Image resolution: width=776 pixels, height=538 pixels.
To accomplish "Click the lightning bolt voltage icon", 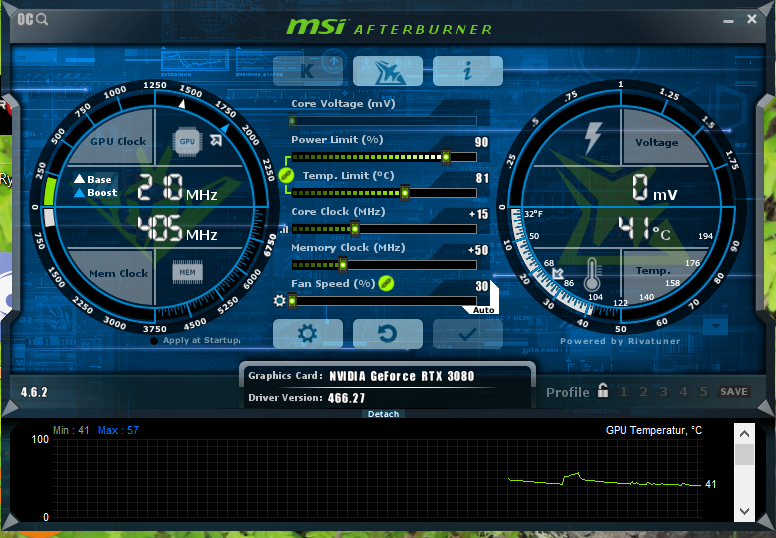I will (593, 139).
